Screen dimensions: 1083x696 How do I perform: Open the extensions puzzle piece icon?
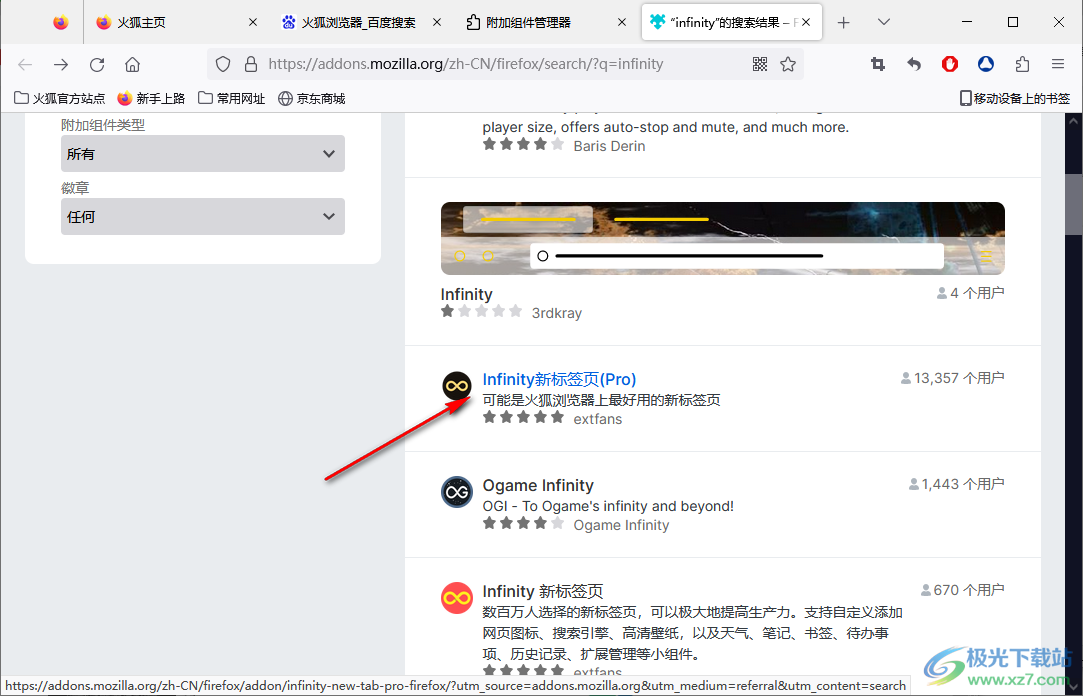tap(1022, 64)
